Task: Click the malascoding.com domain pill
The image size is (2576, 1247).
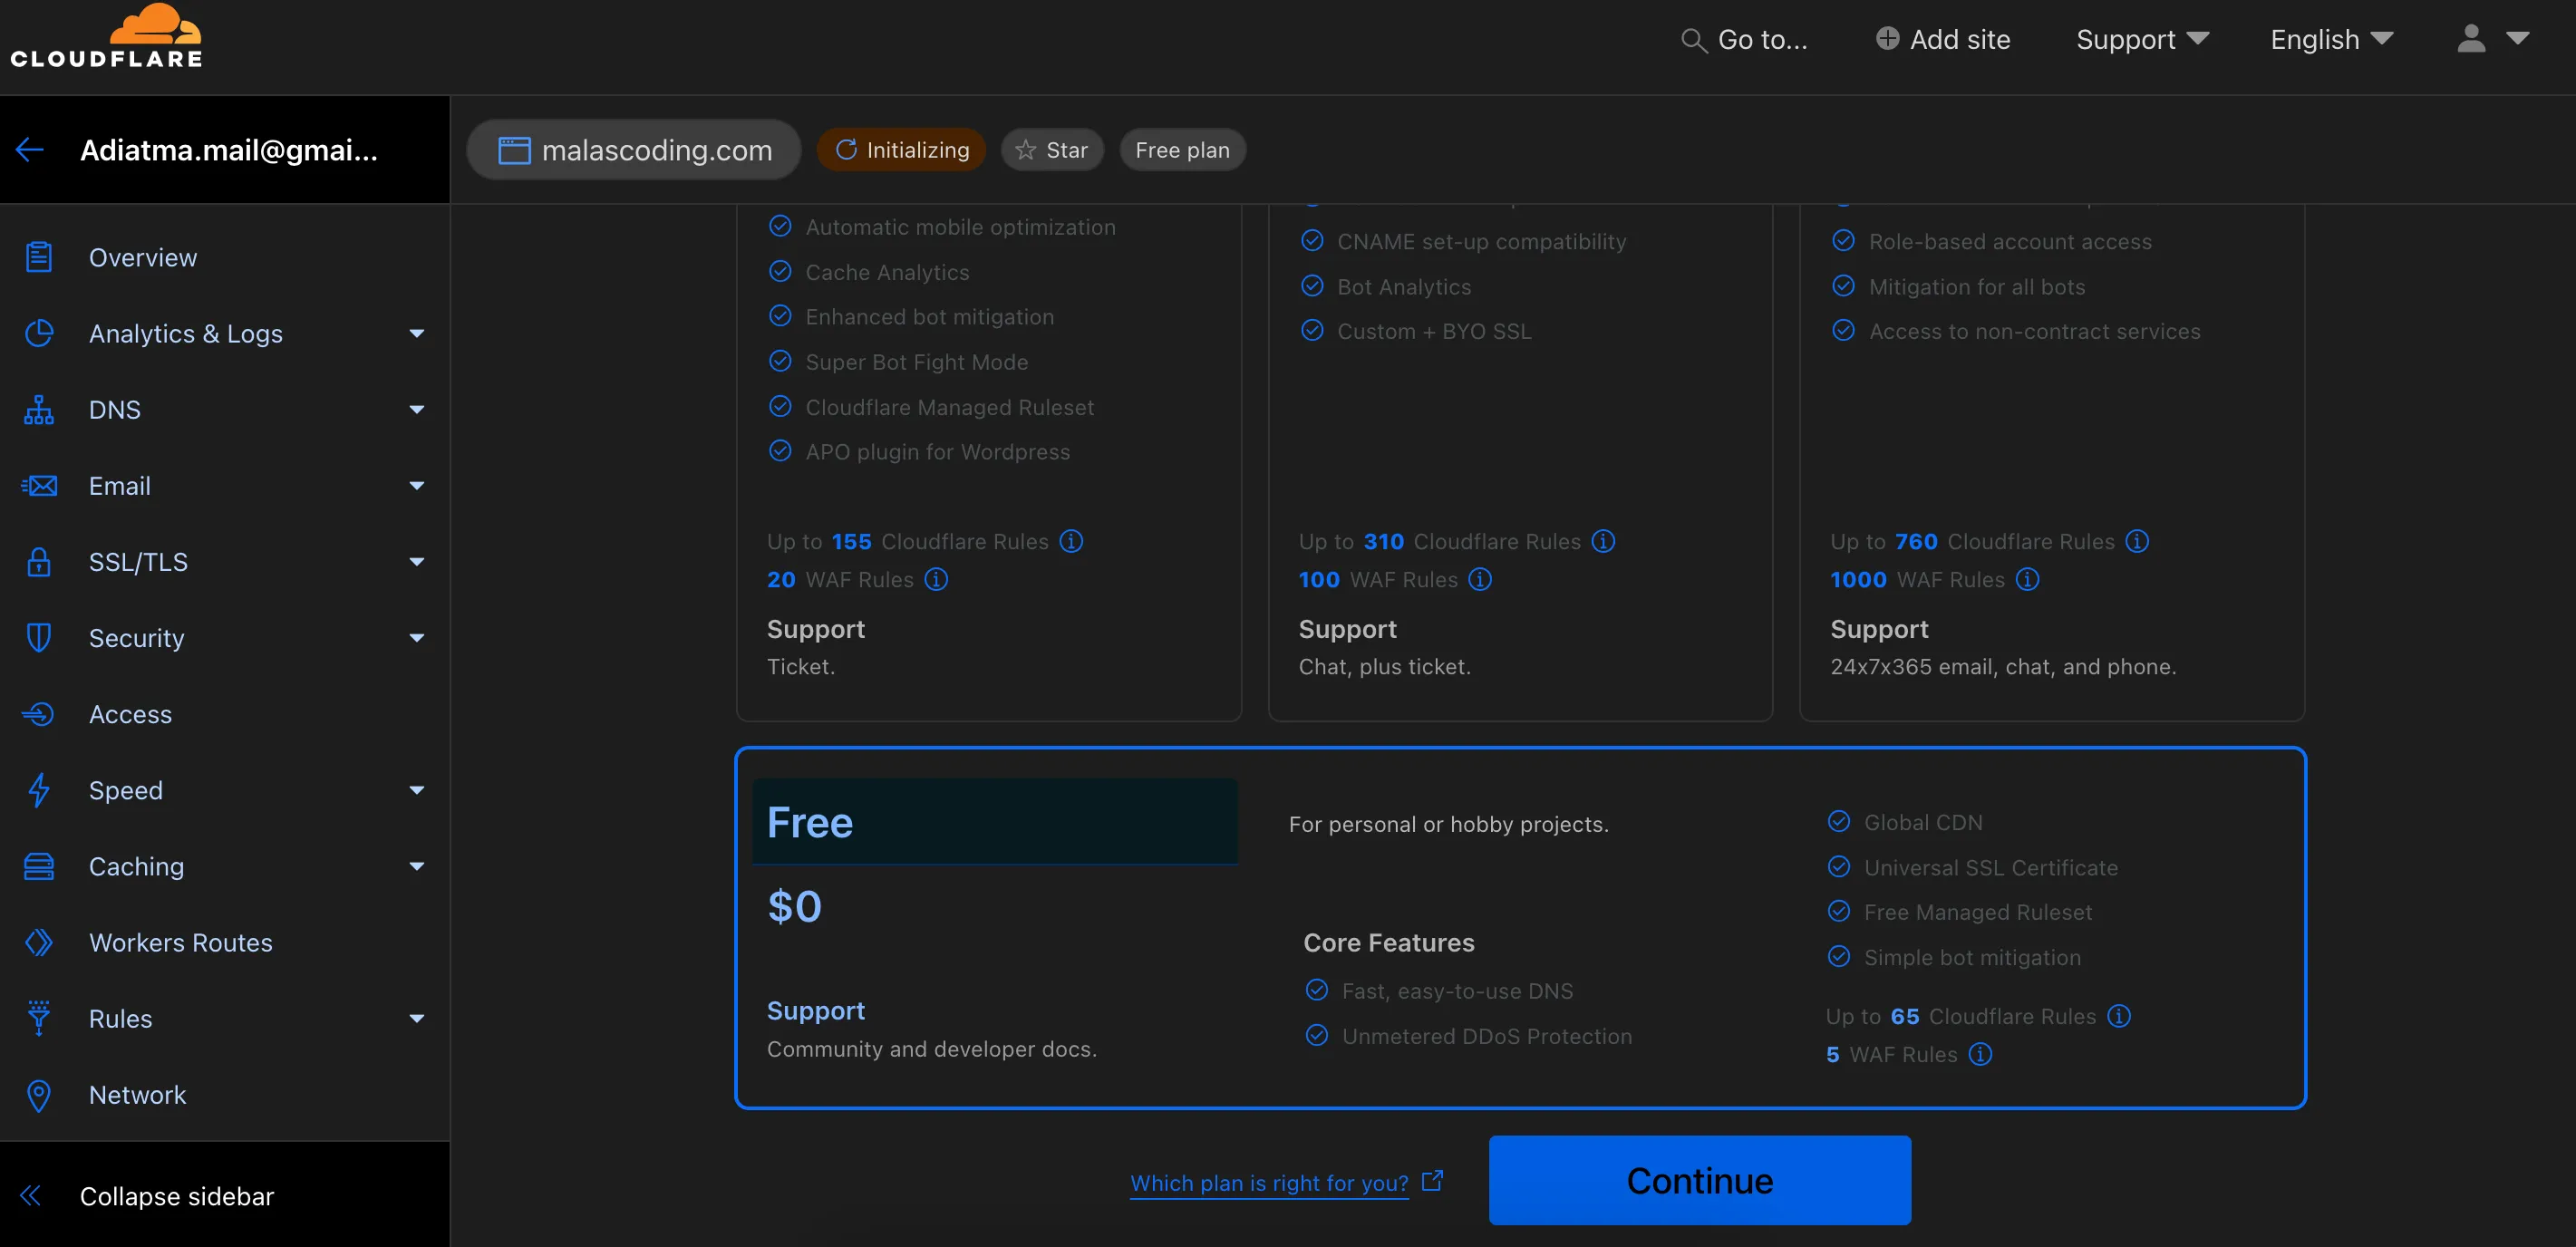Action: [x=634, y=150]
